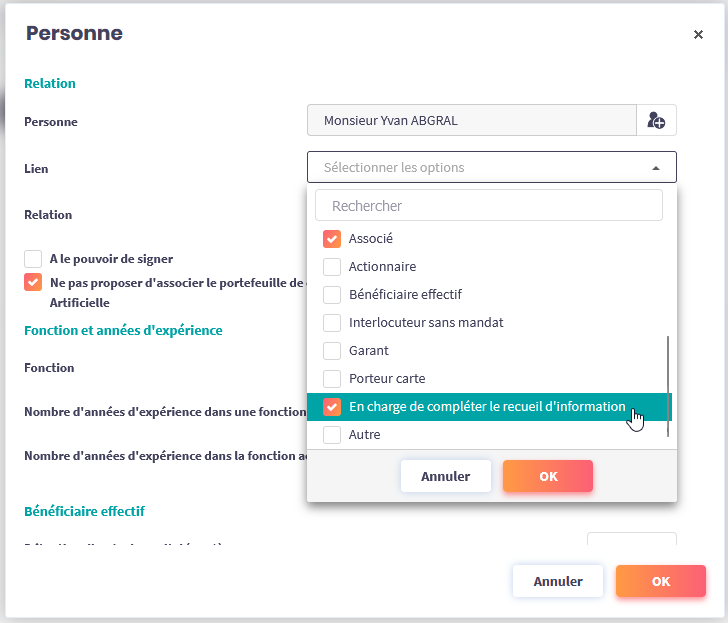This screenshot has width=728, height=623.
Task: Tick the Porteur carte checkbox
Action: click(x=332, y=379)
